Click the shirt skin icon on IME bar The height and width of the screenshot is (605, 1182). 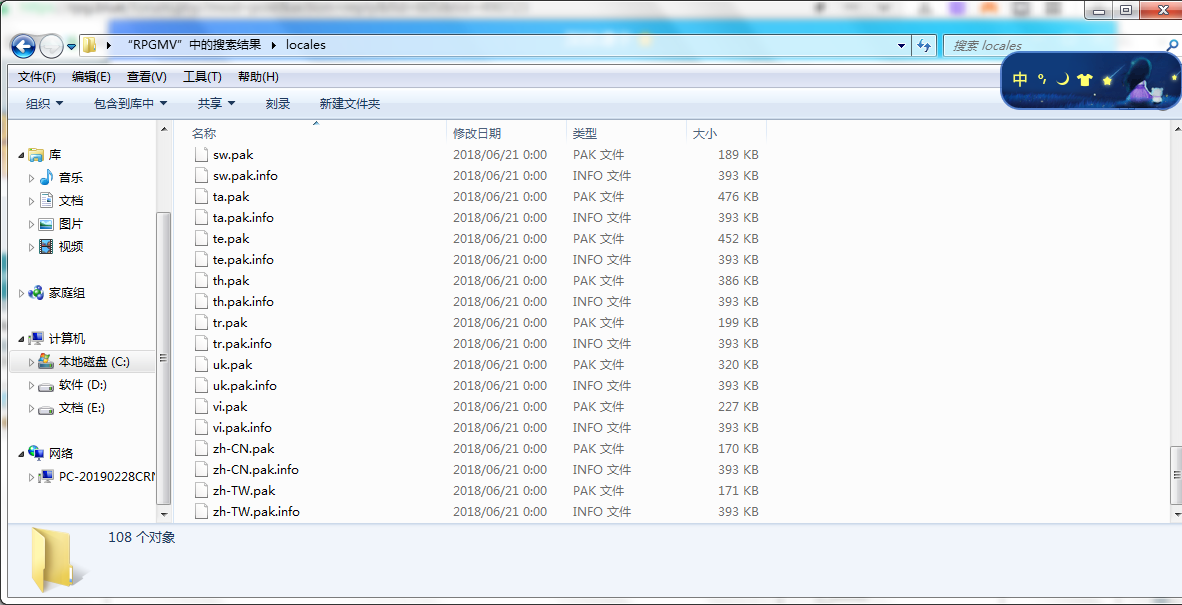click(x=1085, y=80)
